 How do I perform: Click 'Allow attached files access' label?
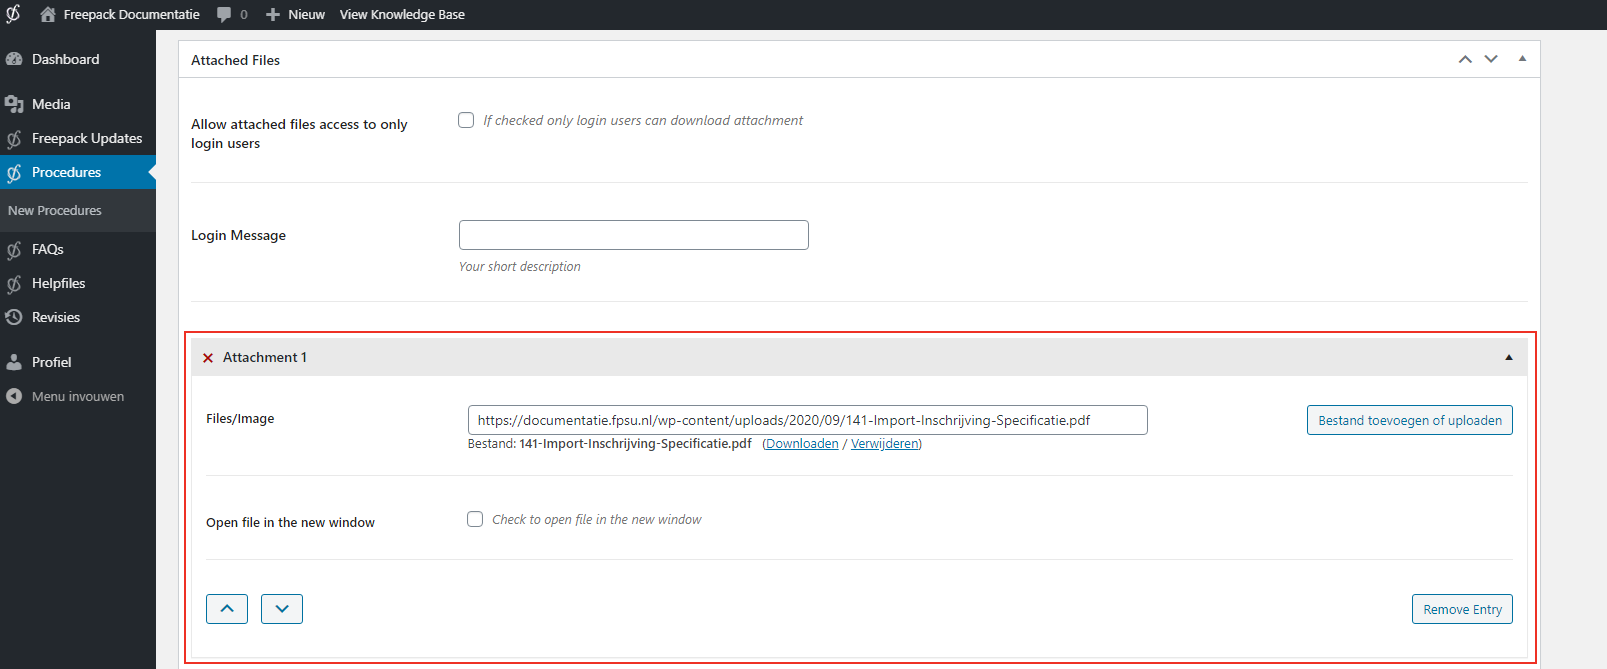[299, 134]
